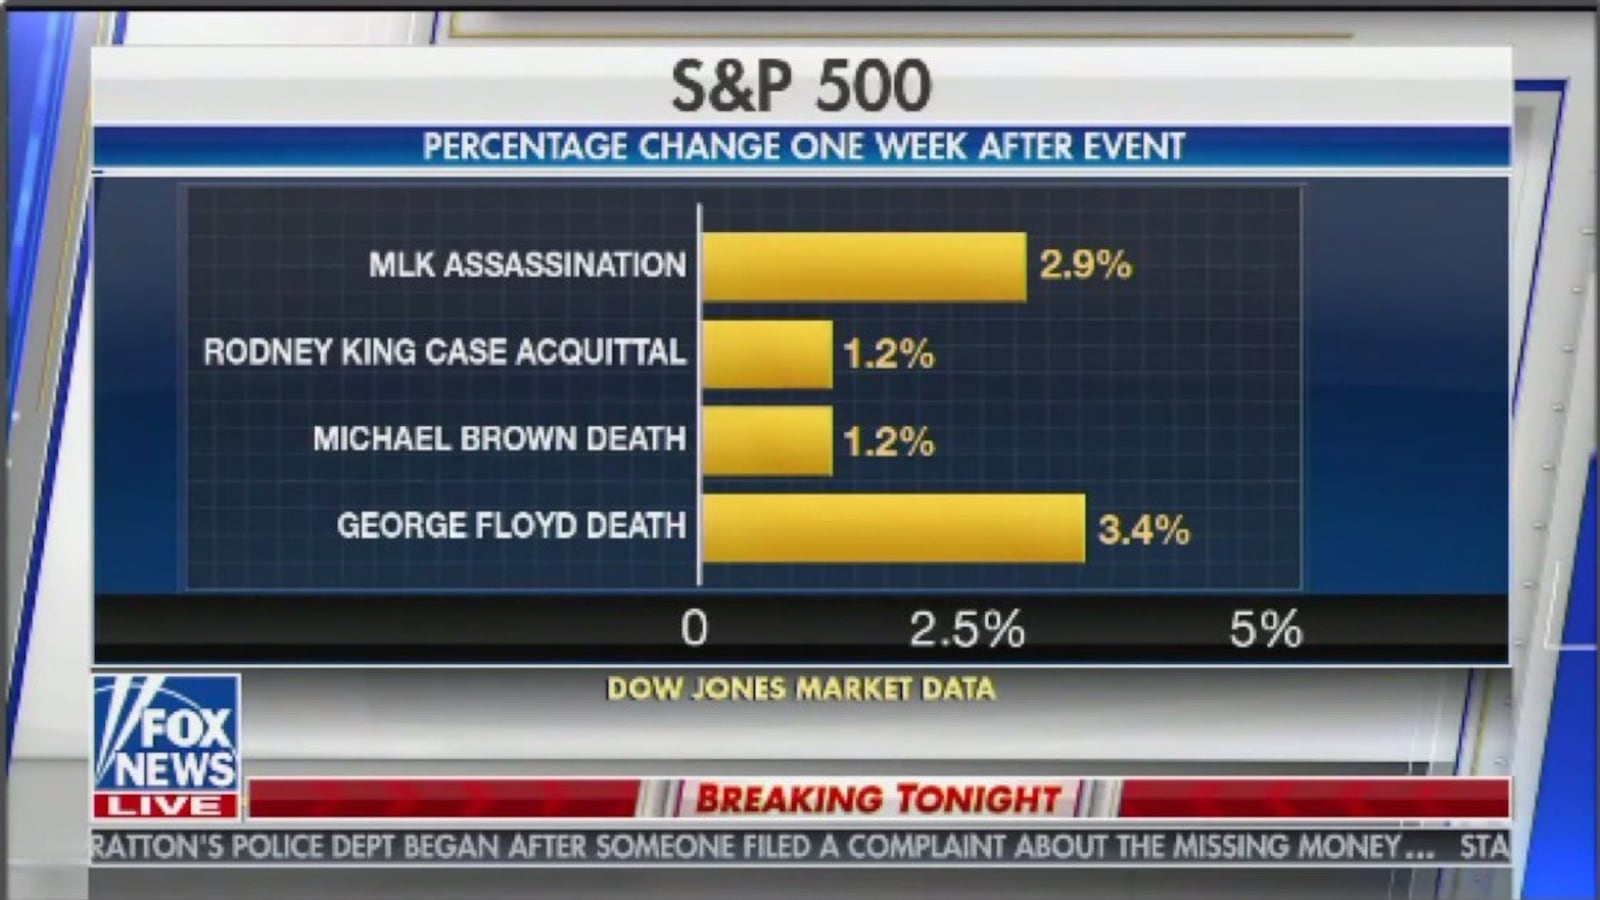This screenshot has height=900, width=1600.
Task: Click the Rodney King Case Acquittal label
Action: click(x=444, y=352)
